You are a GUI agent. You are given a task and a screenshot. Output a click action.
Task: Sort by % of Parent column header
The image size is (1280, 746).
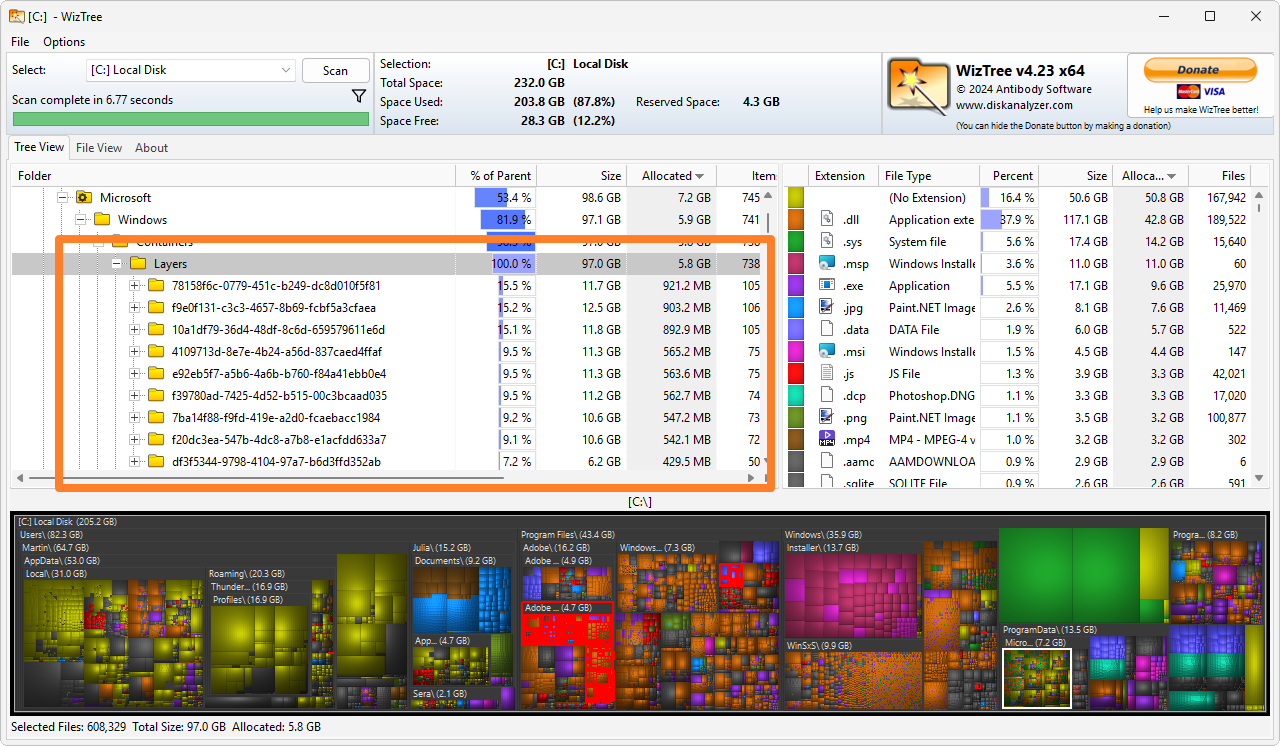pos(496,176)
